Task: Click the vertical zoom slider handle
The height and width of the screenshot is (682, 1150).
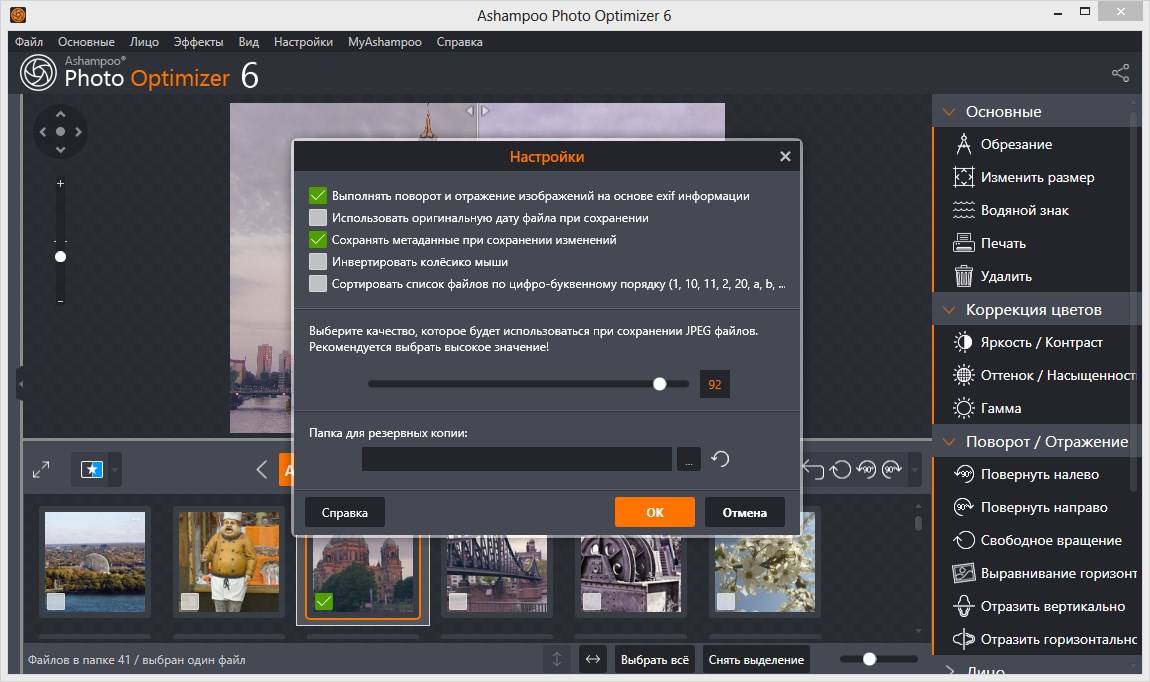Action: pos(60,257)
